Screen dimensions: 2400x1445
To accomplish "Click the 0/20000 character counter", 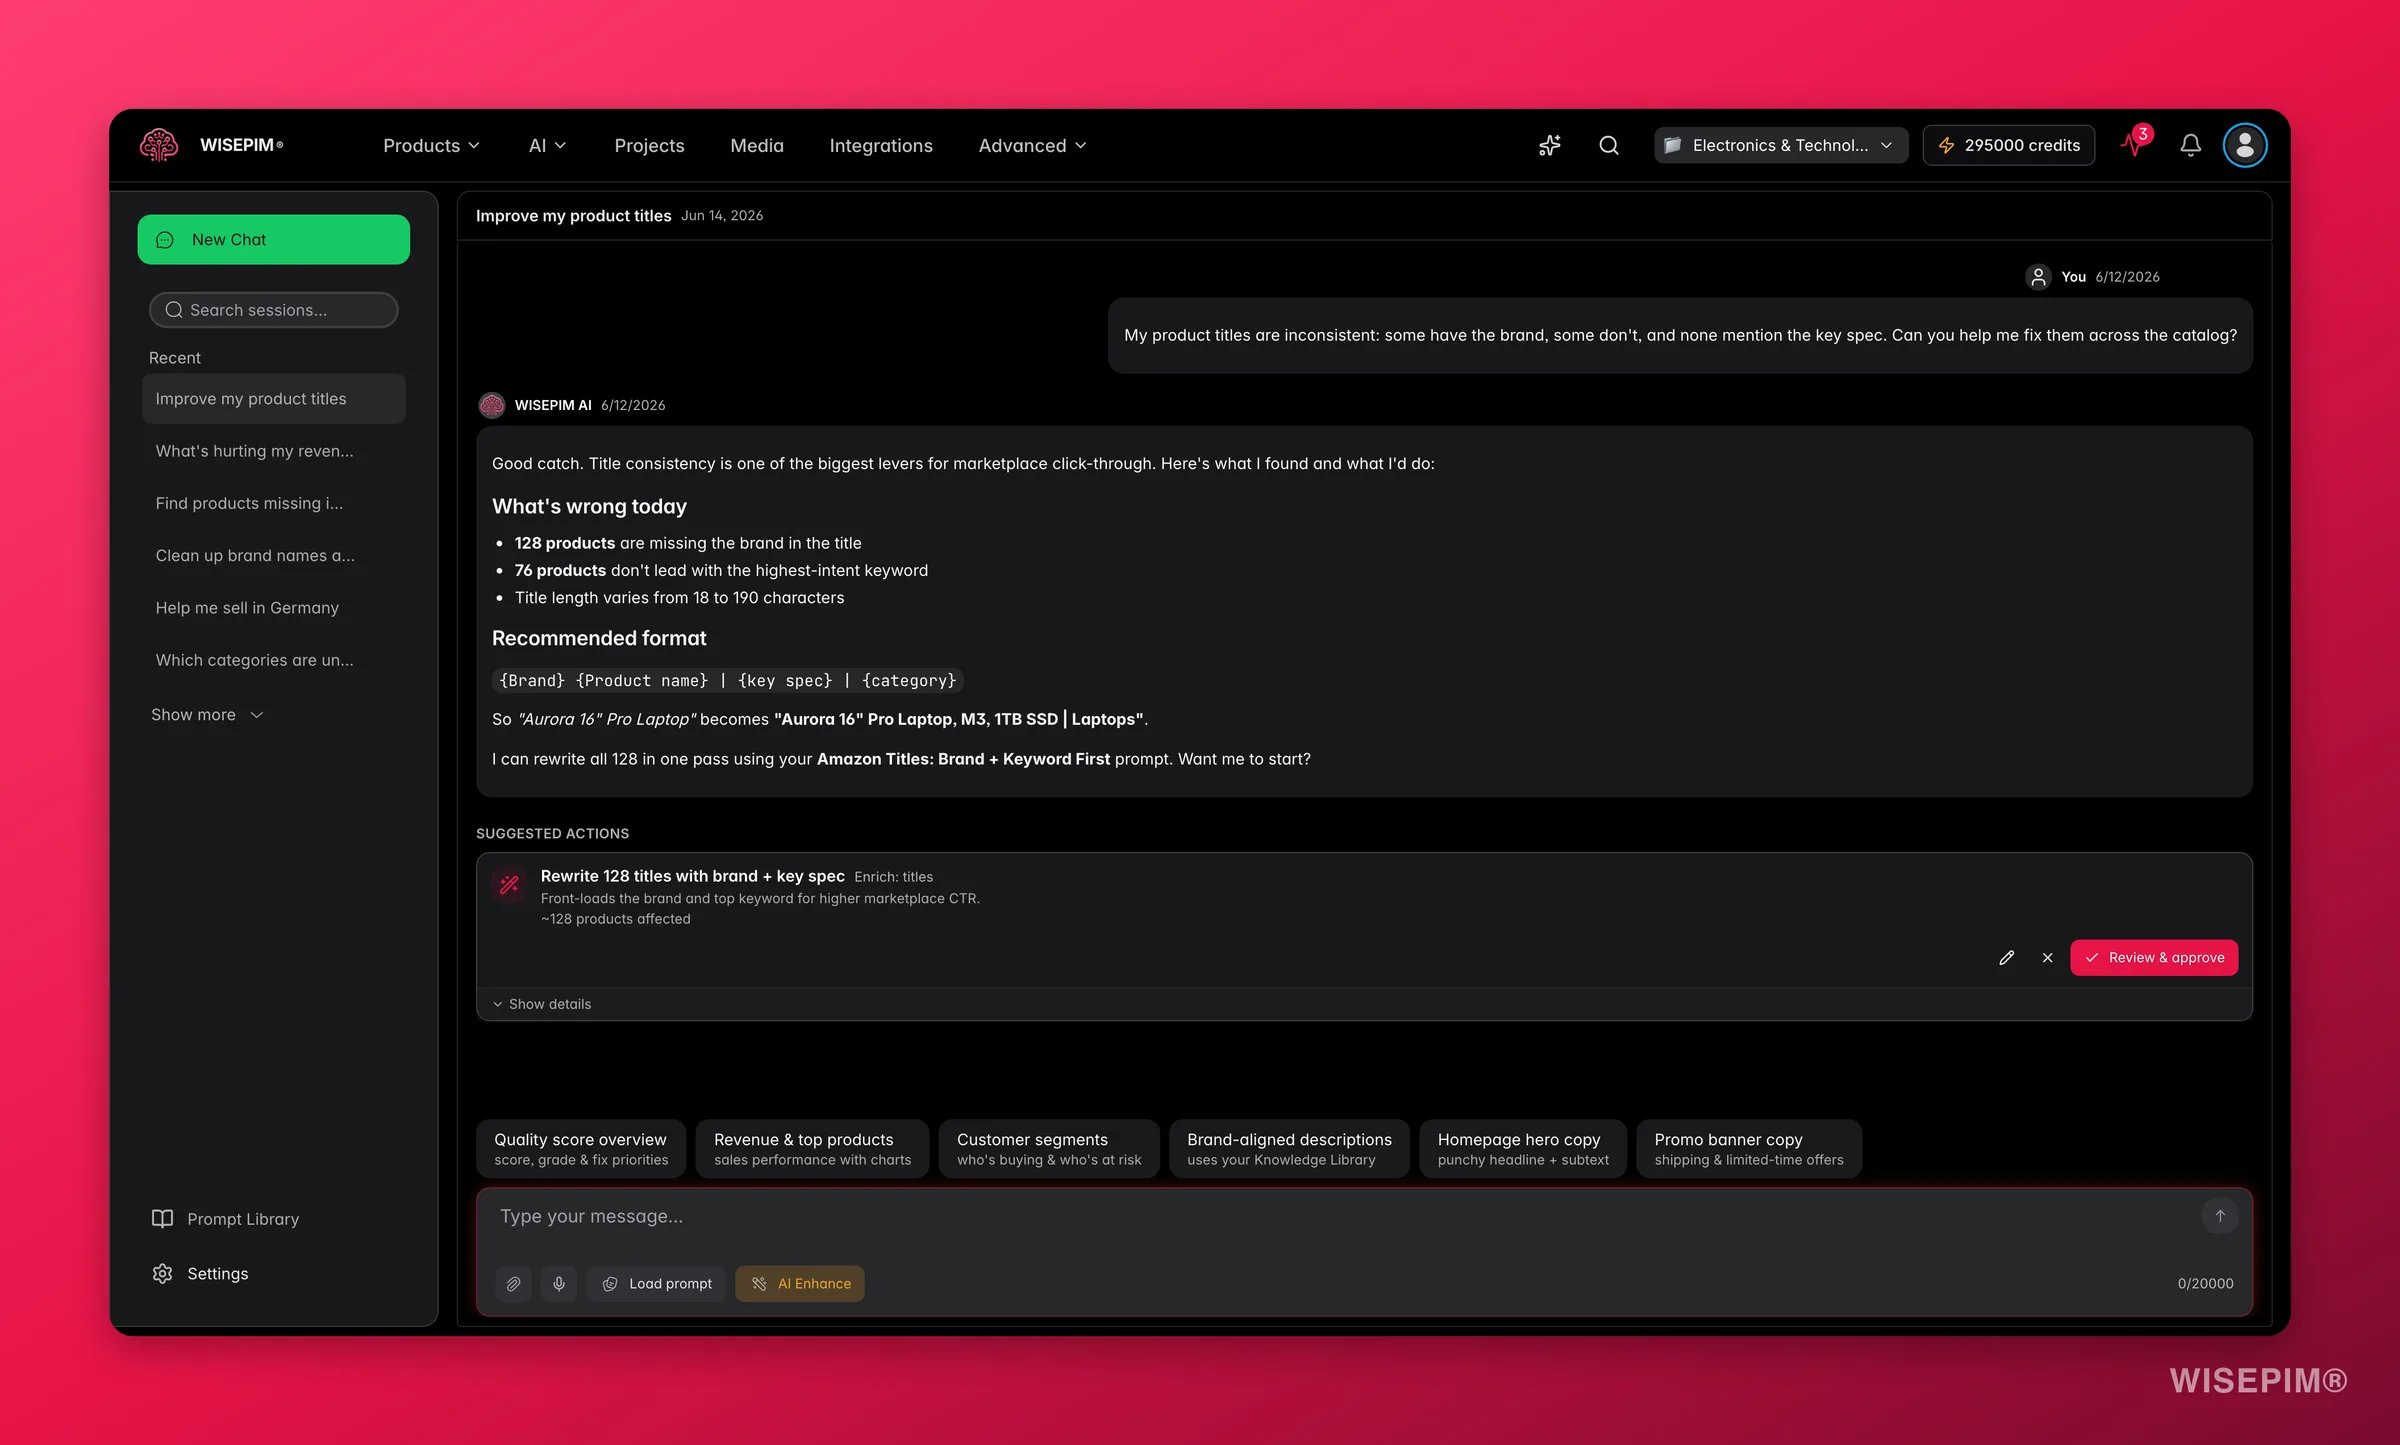I will tap(2205, 1283).
